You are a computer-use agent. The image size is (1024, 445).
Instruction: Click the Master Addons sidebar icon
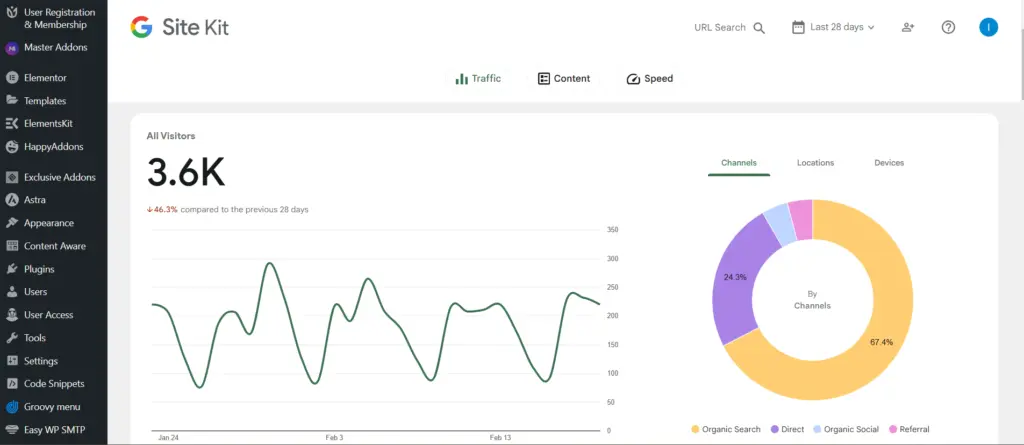pyautogui.click(x=12, y=48)
